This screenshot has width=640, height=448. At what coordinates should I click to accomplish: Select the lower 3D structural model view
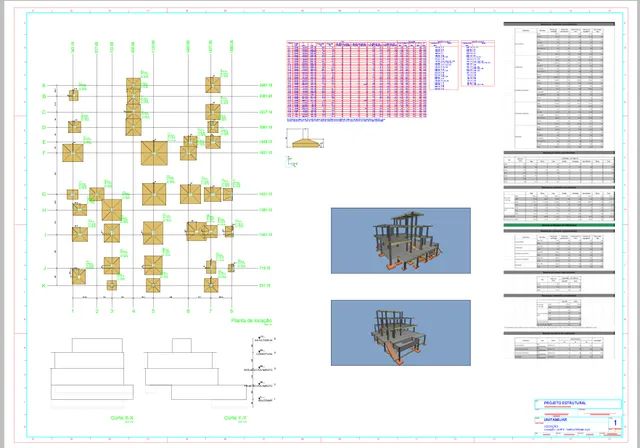pyautogui.click(x=400, y=333)
